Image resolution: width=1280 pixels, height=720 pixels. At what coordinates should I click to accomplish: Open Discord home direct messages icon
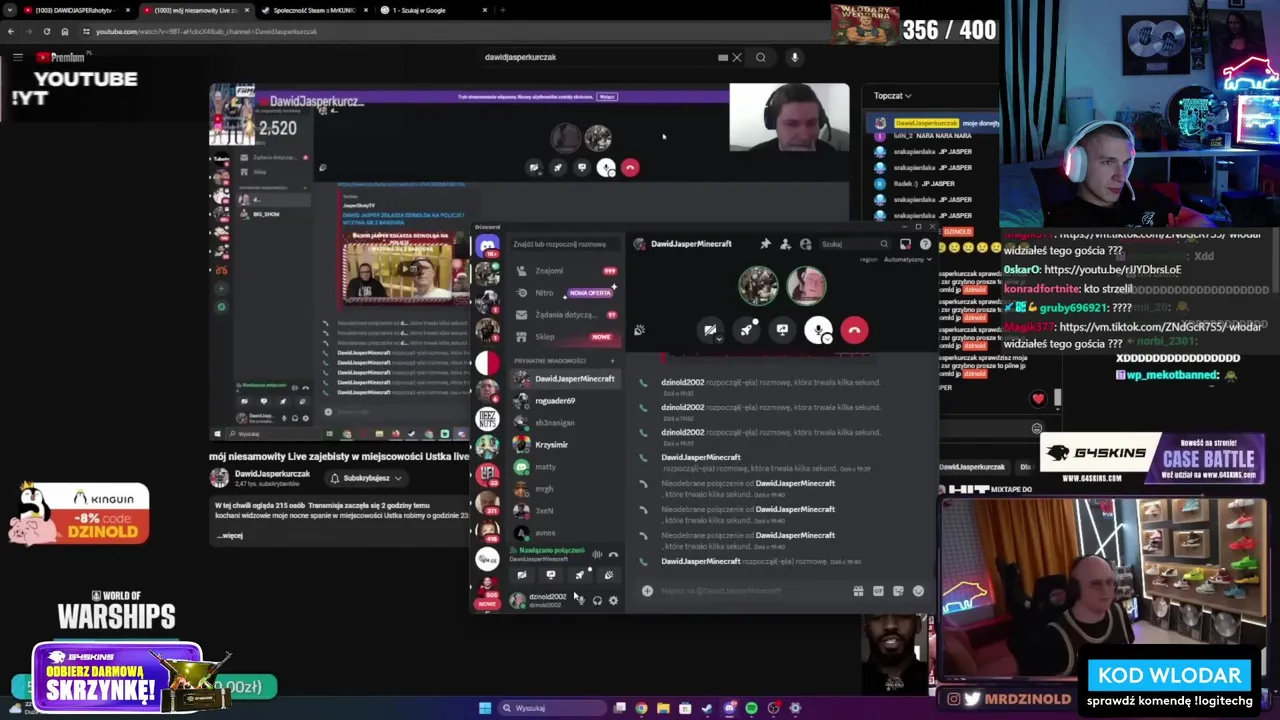(x=487, y=246)
